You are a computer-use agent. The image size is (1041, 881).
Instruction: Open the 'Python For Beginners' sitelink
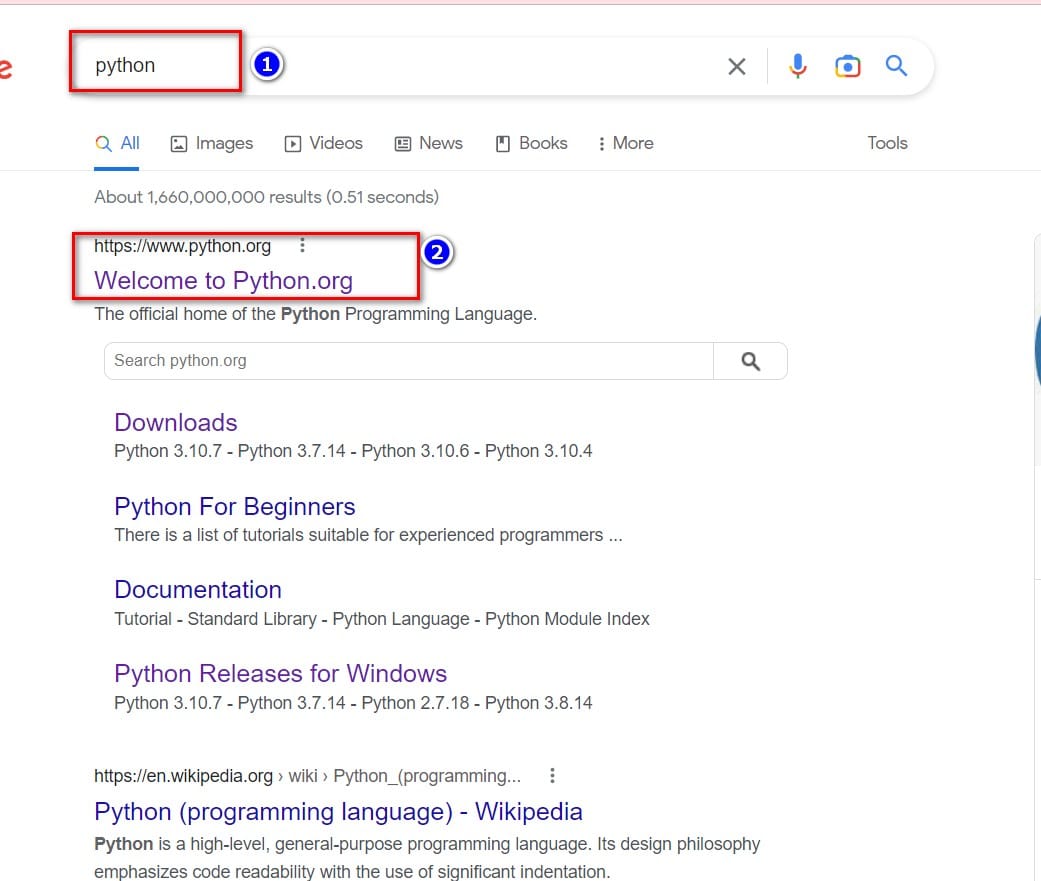point(234,507)
